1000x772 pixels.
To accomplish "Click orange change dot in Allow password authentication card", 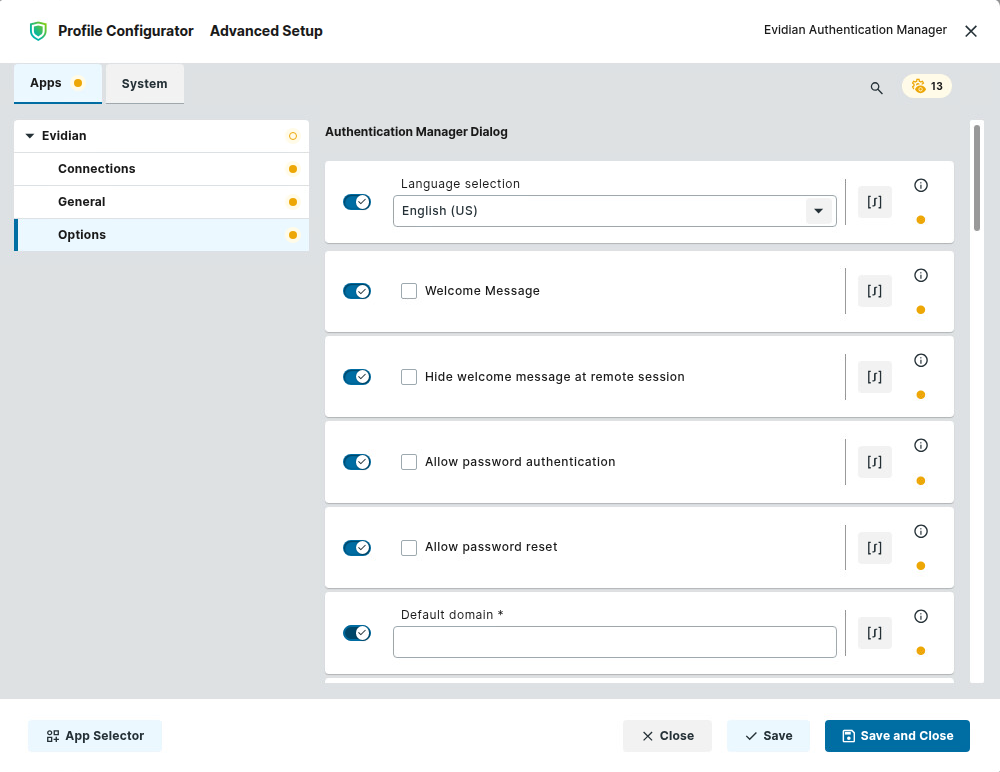I will [920, 480].
